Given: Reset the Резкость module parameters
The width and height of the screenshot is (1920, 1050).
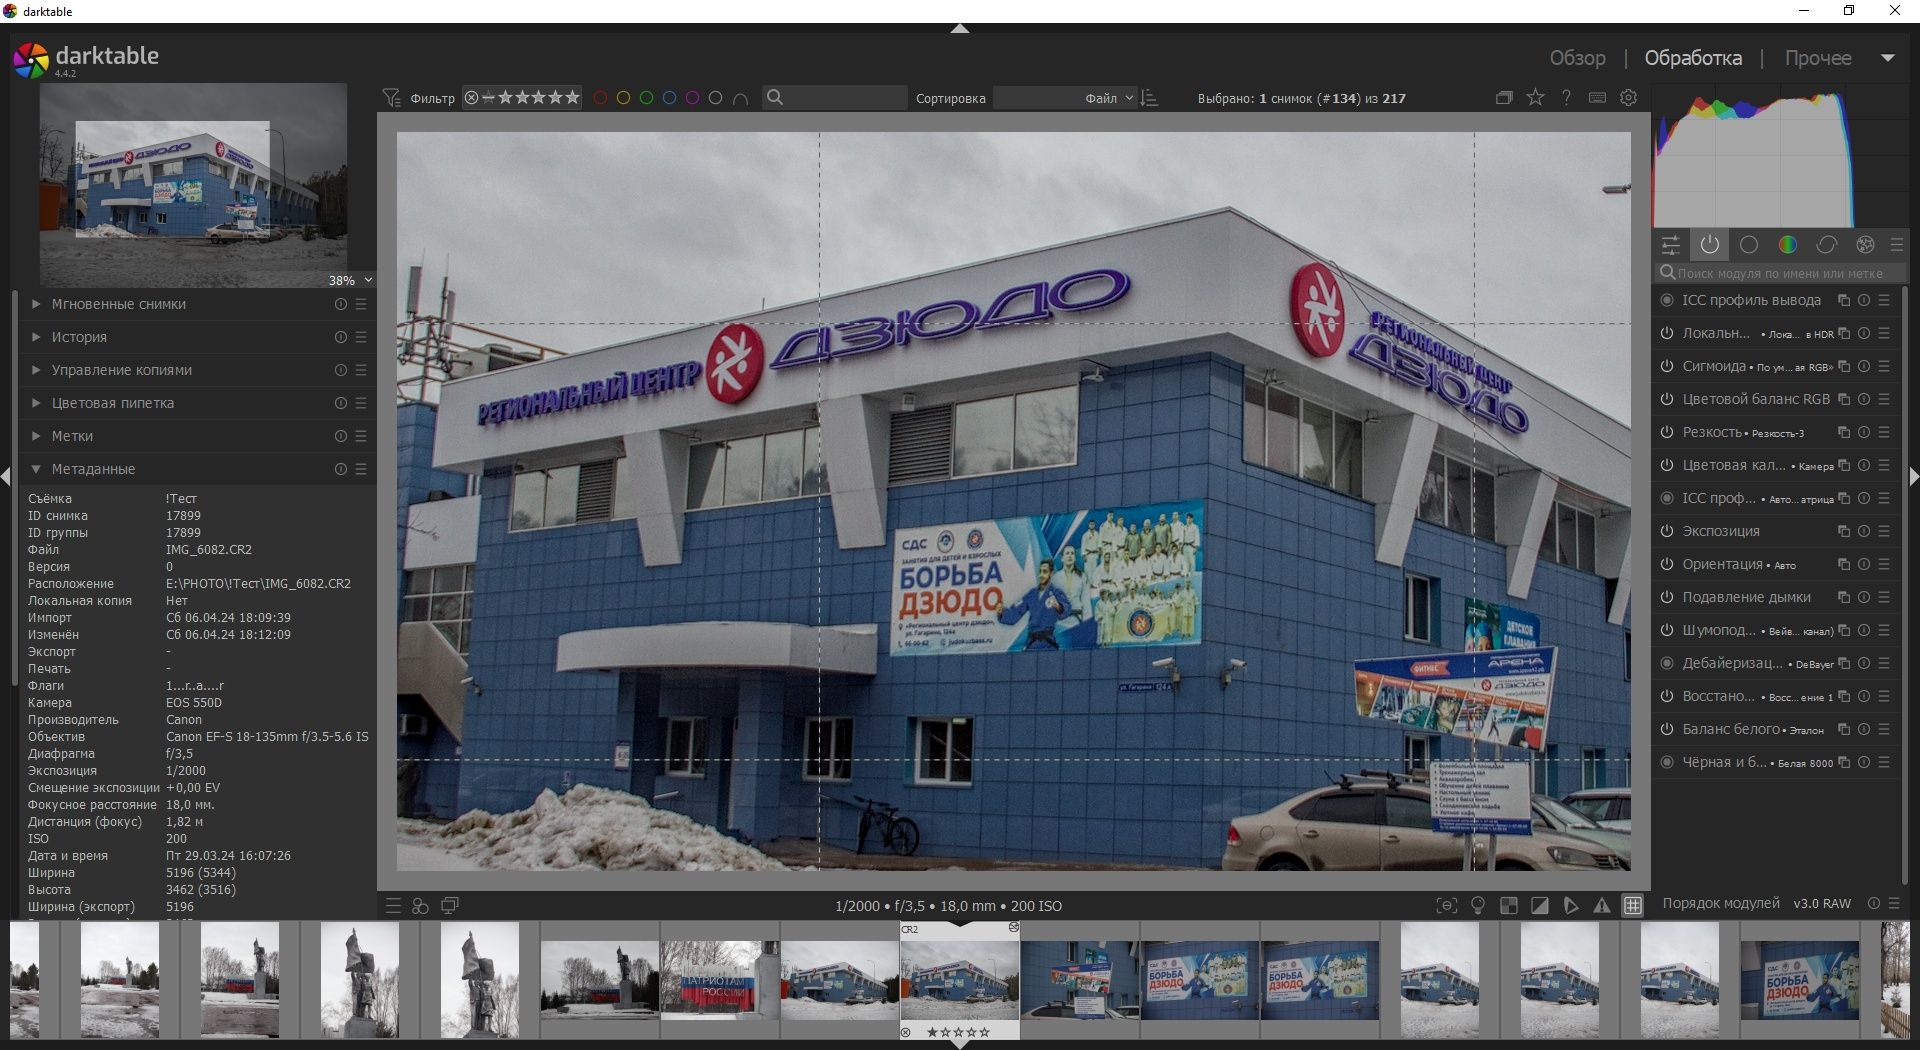Looking at the screenshot, I should coord(1864,432).
